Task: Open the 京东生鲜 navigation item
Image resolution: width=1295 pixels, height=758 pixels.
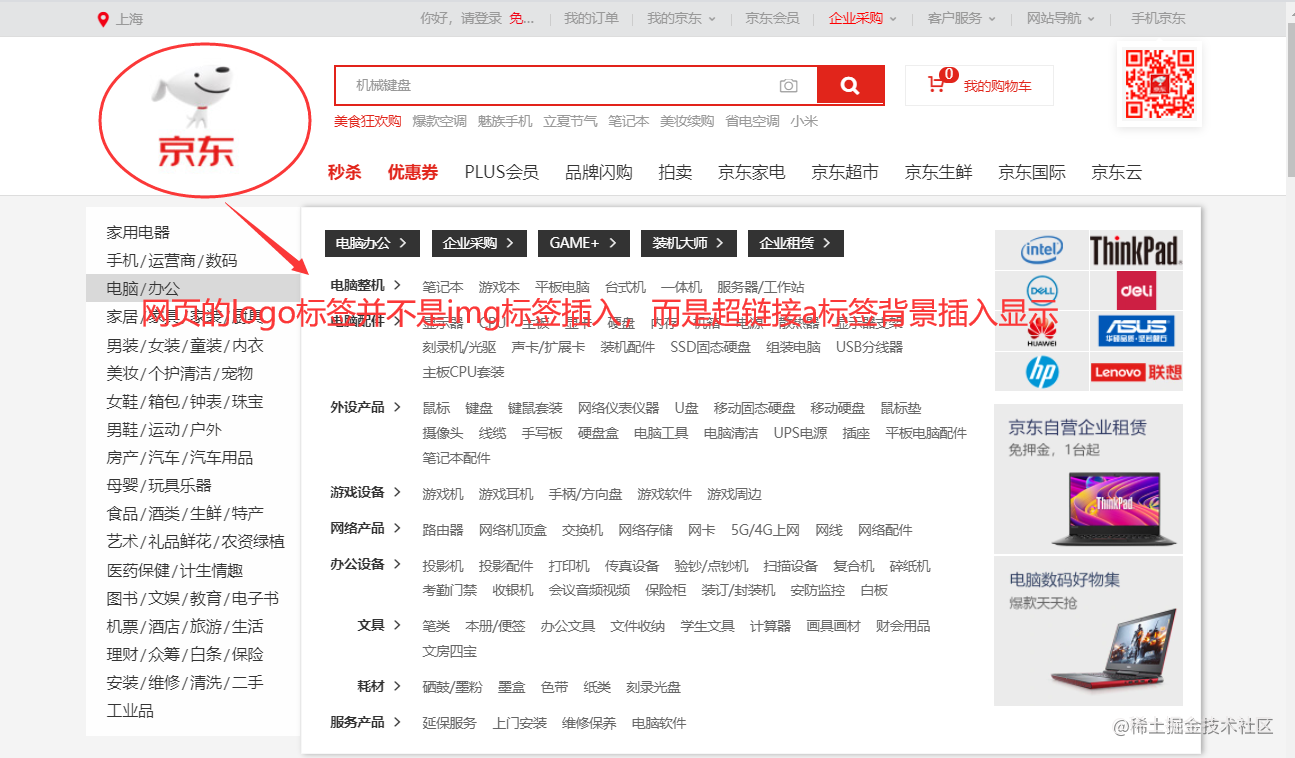Action: (938, 172)
